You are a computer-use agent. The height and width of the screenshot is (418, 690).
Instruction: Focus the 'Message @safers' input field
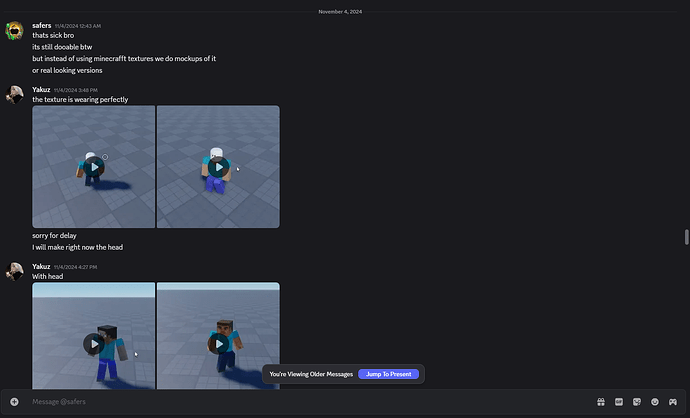308,402
